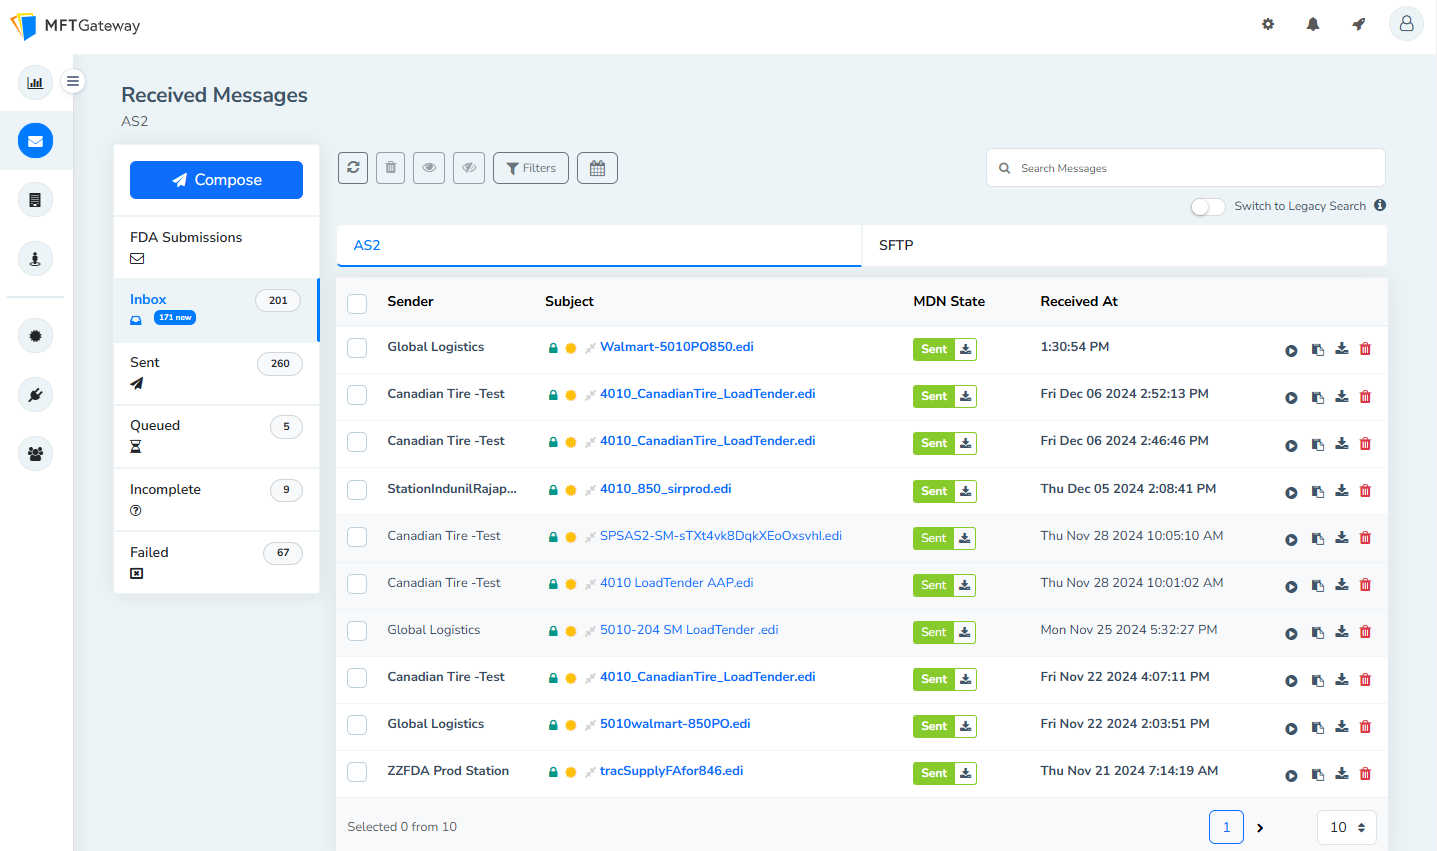
Task: Open SPSAS2-SM-sTXt4vk8DqkXEoOxsvhl.edi link
Action: [721, 536]
